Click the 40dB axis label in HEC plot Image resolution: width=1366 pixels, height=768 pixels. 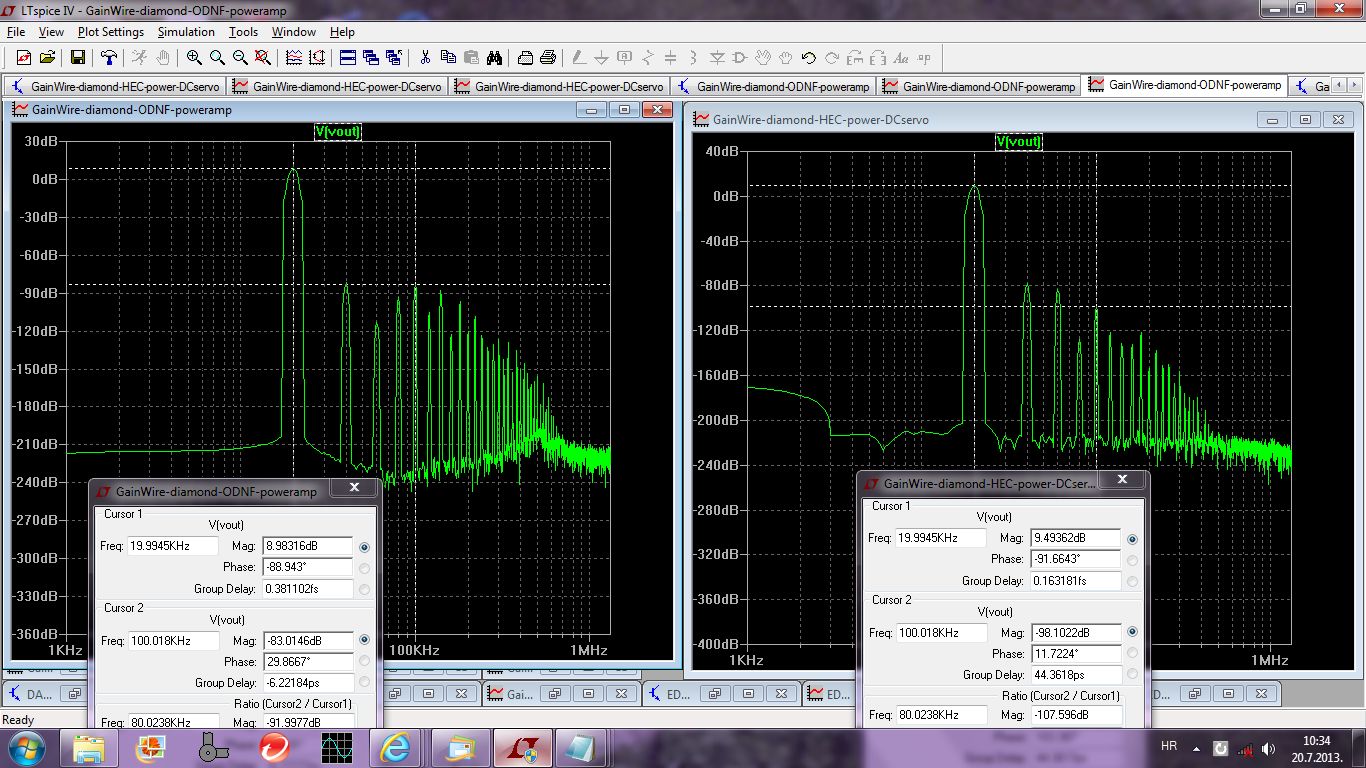tap(720, 151)
